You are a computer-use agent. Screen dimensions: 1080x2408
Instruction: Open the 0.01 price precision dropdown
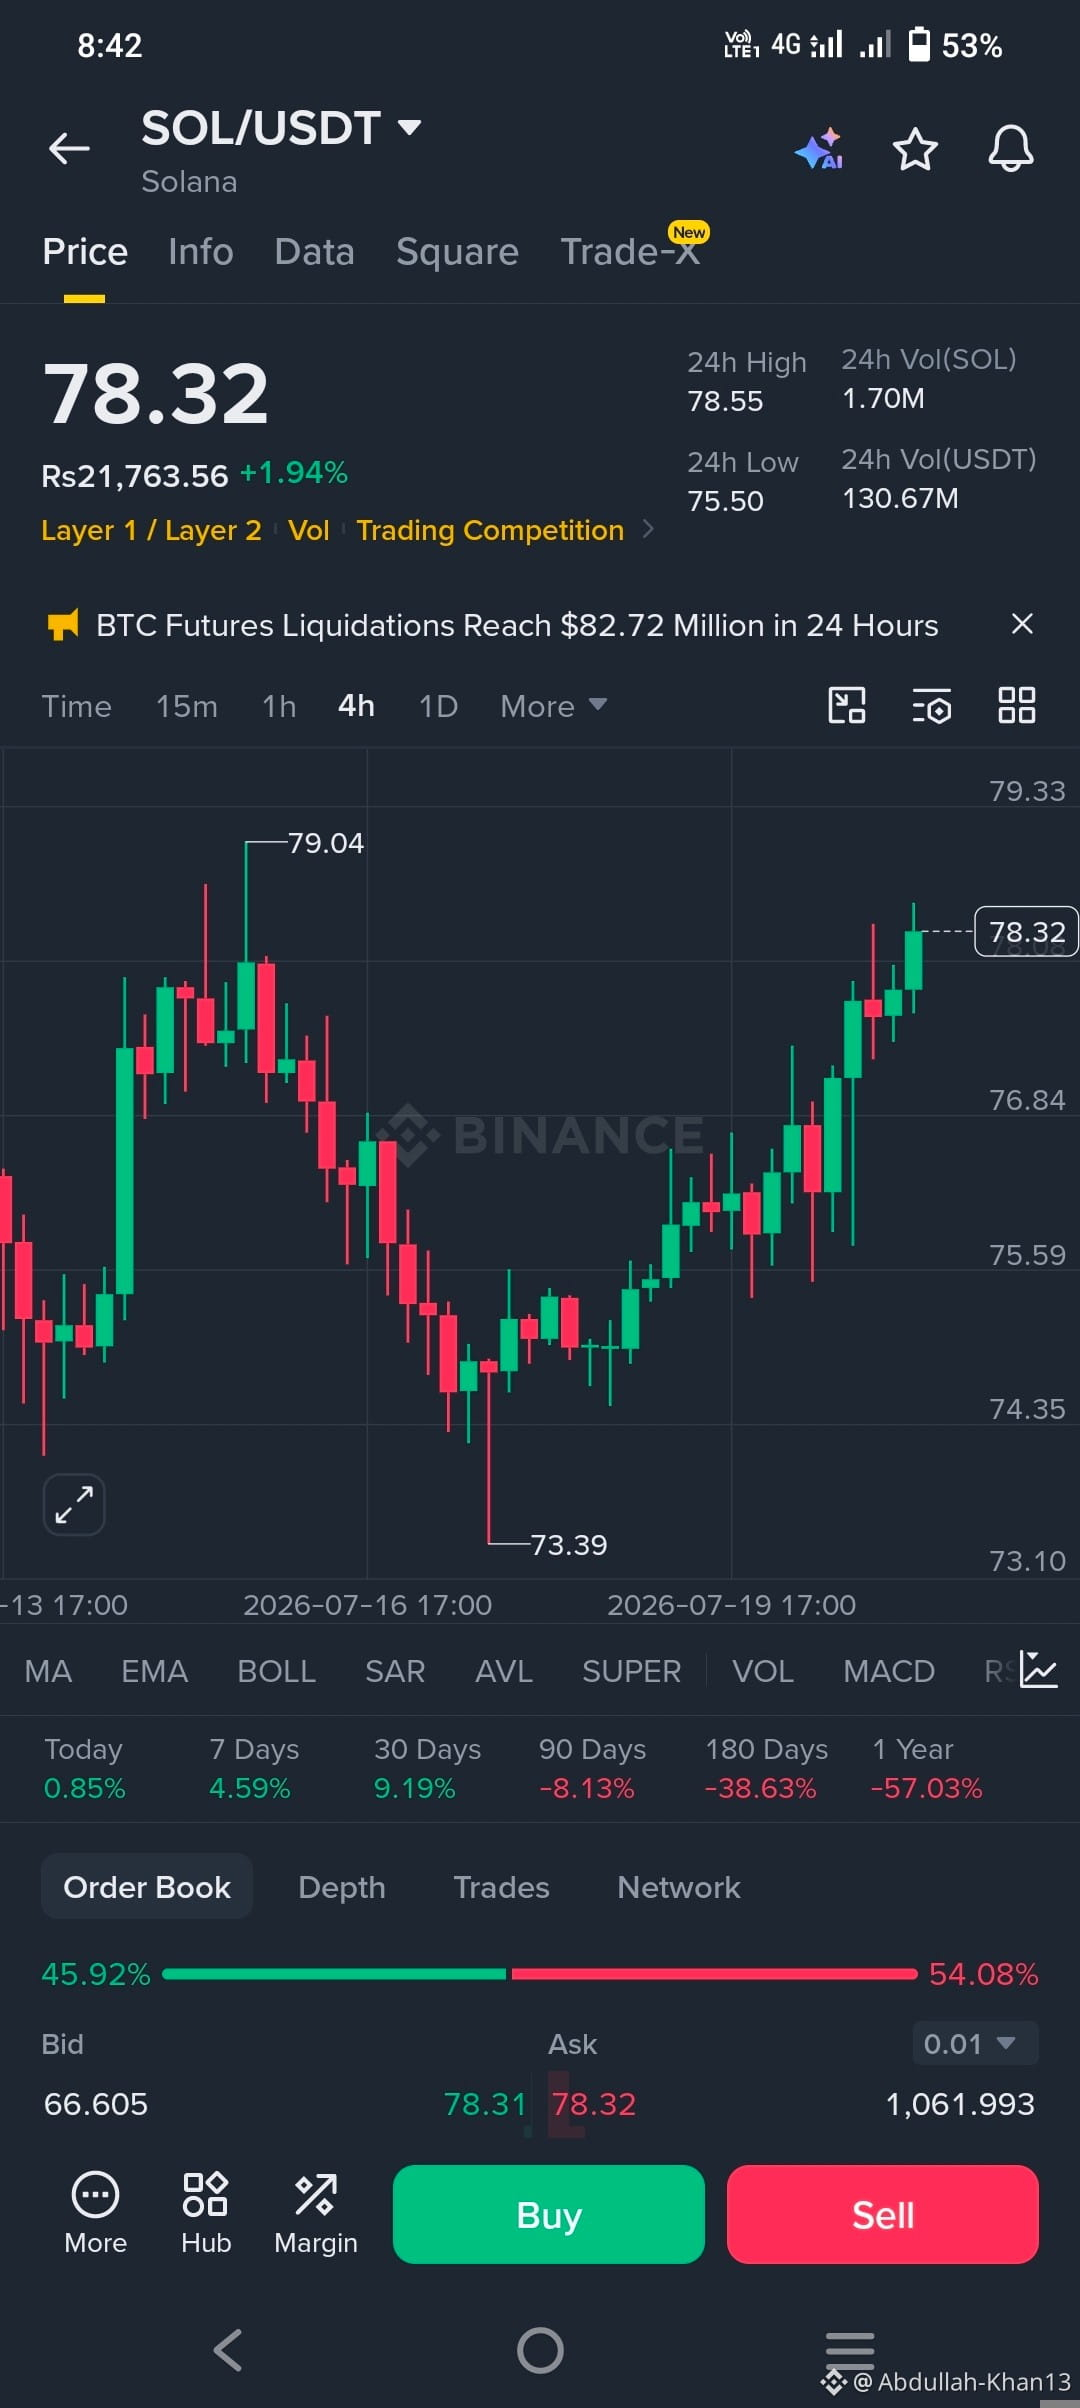[x=975, y=2044]
